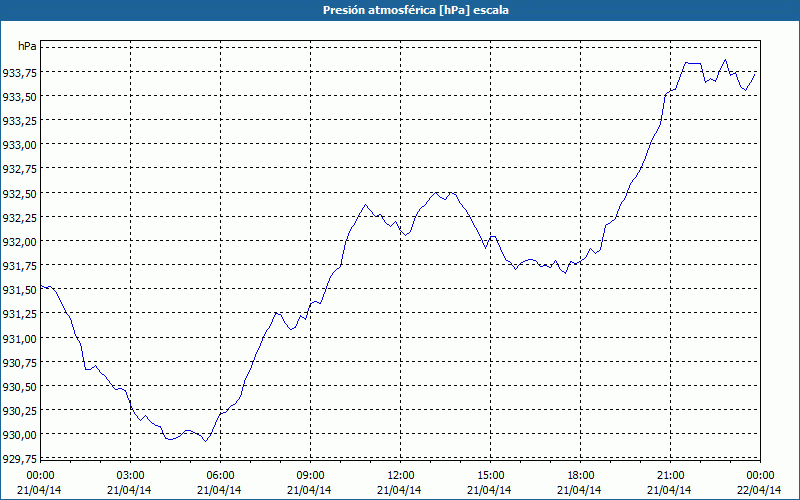Click the 930,75 y-axis value
Viewport: 800px width, 500px height.
point(19,363)
